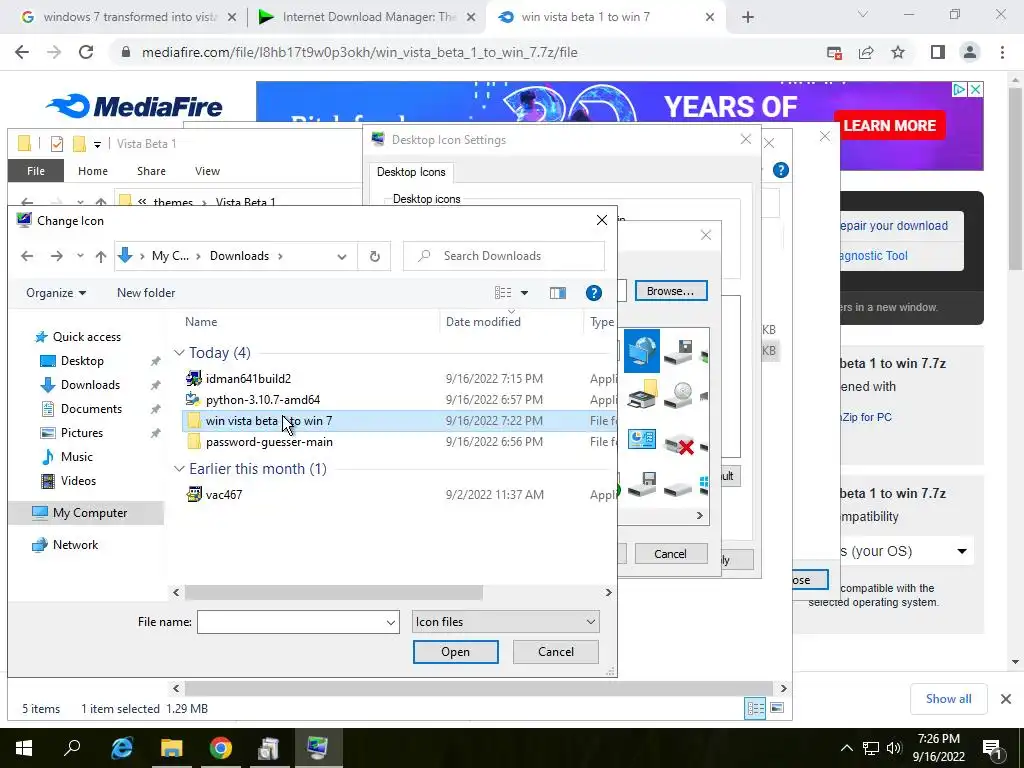Screen dimensions: 1024x768
Task: Show hidden system tray icons
Action: 846,748
